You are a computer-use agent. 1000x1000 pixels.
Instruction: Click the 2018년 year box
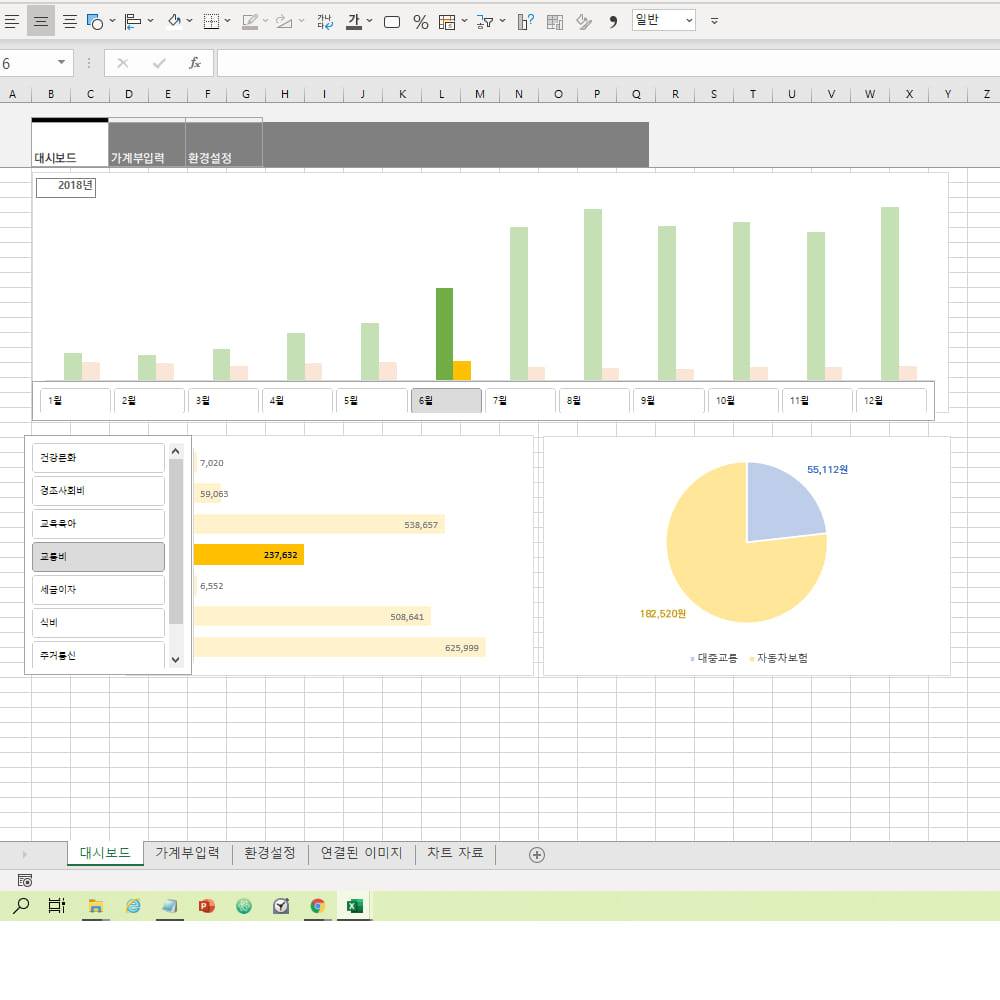(x=66, y=187)
